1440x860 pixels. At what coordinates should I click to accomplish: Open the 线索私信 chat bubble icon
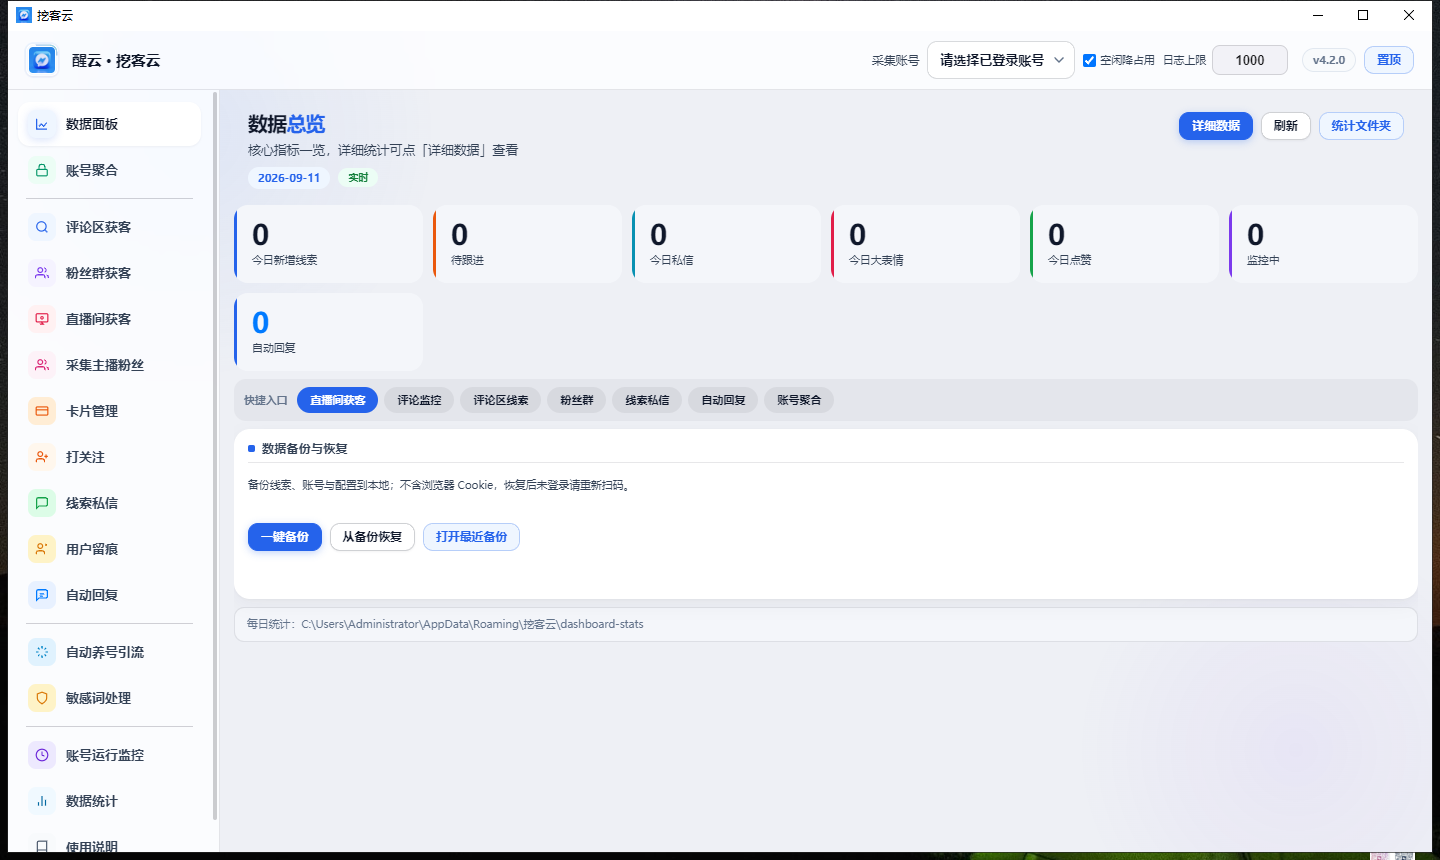click(x=42, y=503)
